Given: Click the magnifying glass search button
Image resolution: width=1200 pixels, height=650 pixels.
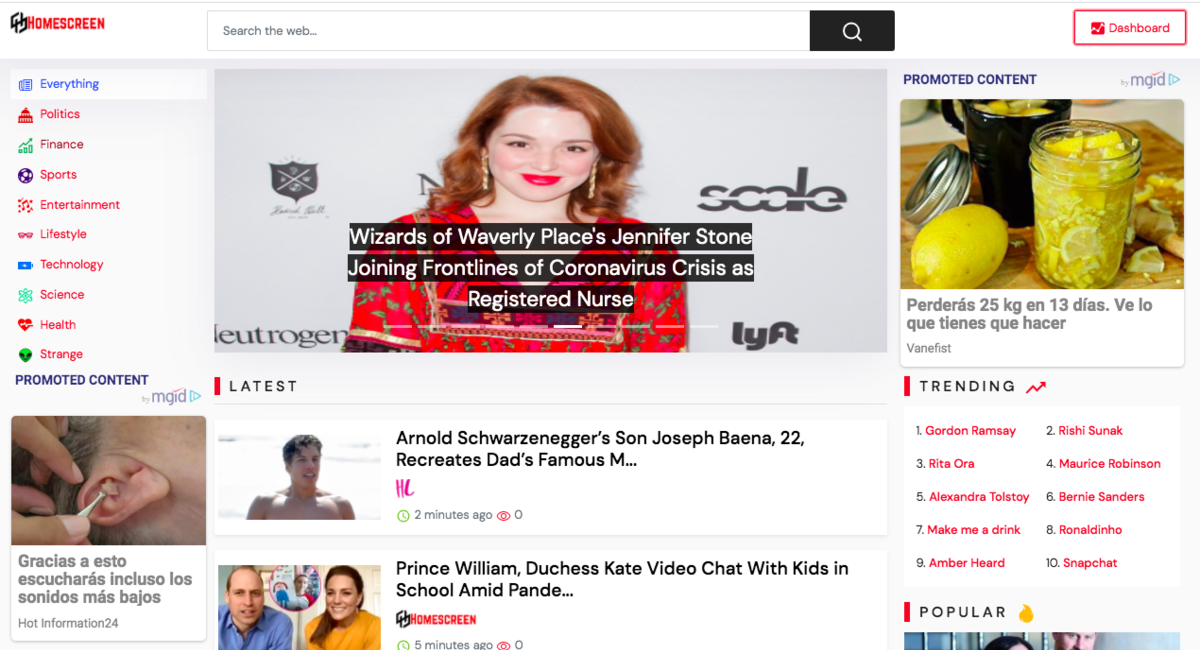Looking at the screenshot, I should pos(851,31).
